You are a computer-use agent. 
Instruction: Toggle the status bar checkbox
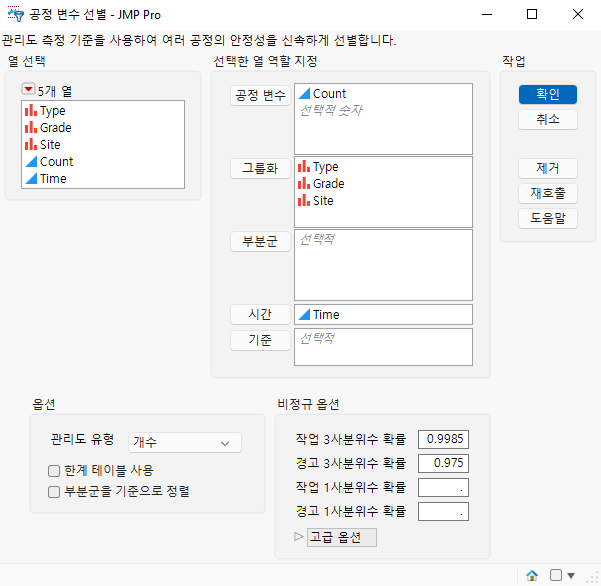point(555,575)
